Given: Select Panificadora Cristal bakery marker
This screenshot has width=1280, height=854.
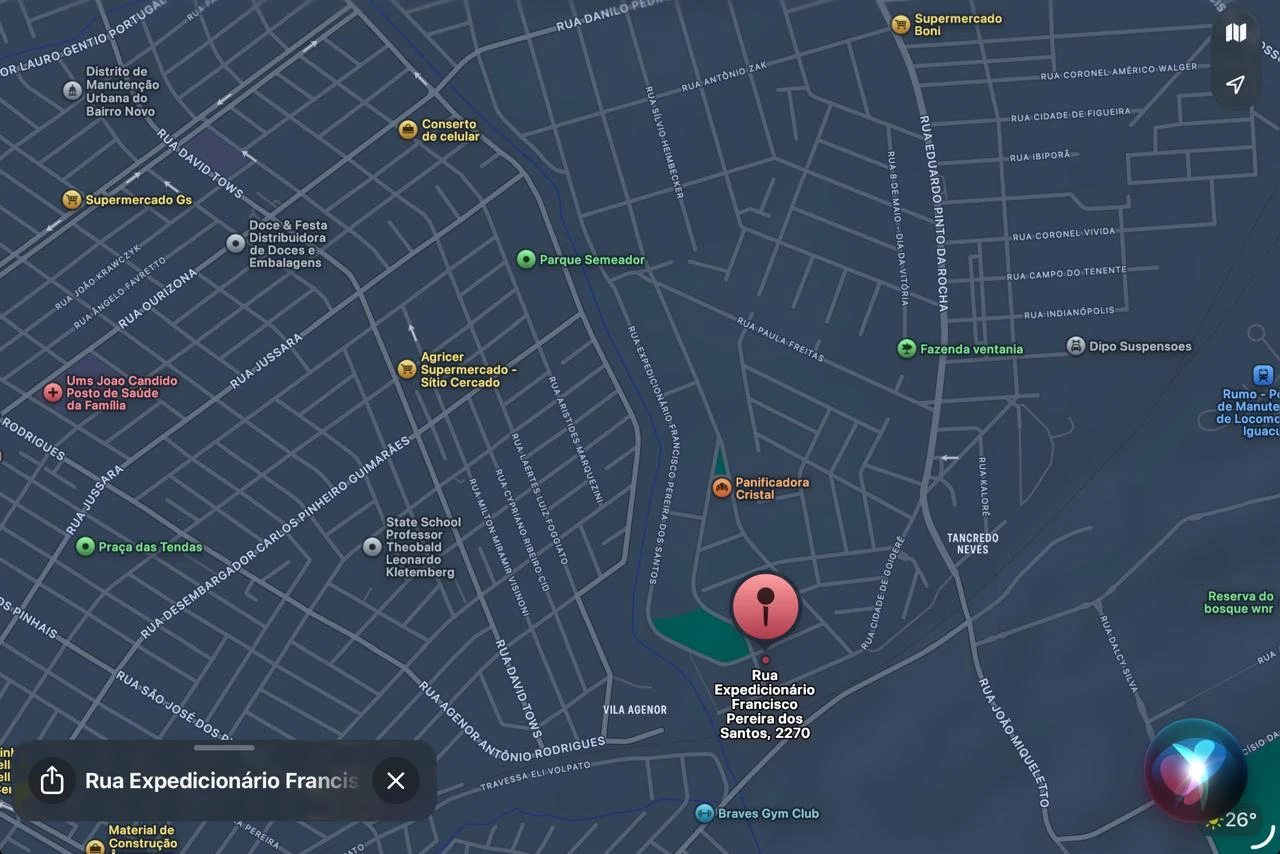Looking at the screenshot, I should 721,488.
